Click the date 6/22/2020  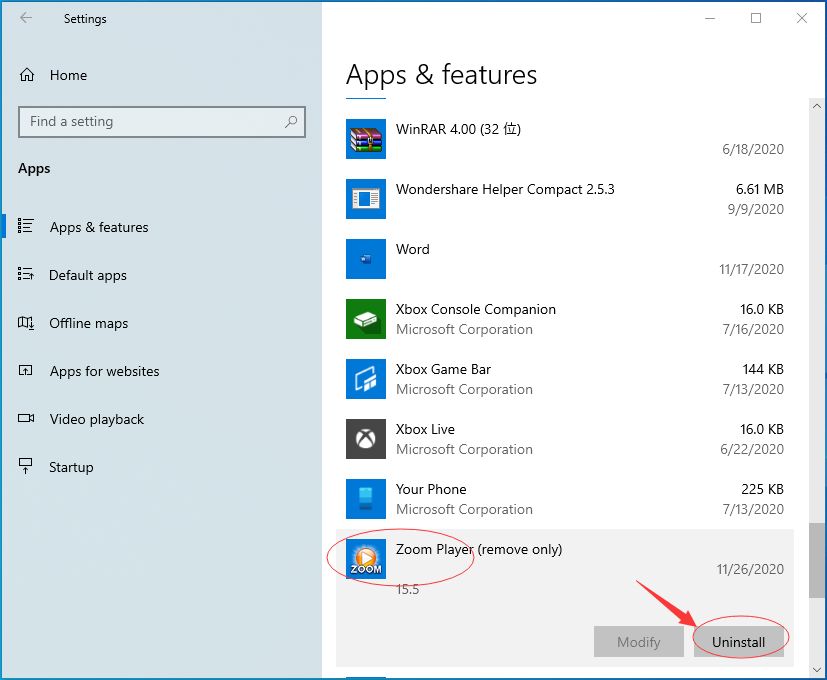click(752, 449)
